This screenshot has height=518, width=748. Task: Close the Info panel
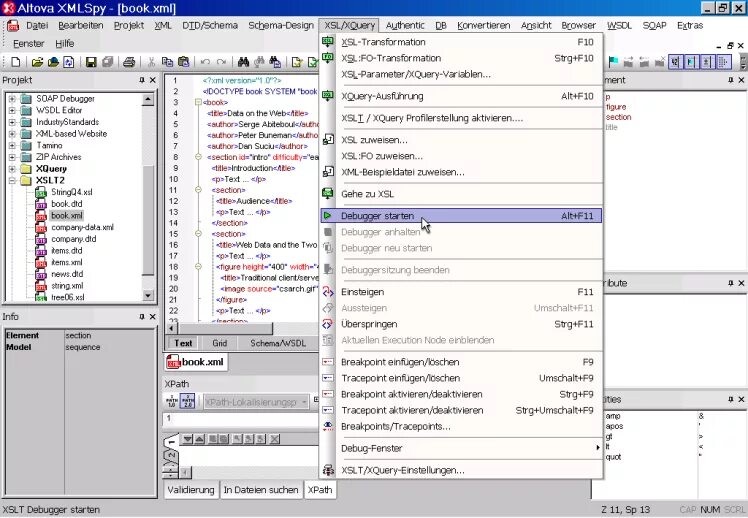(x=153, y=317)
